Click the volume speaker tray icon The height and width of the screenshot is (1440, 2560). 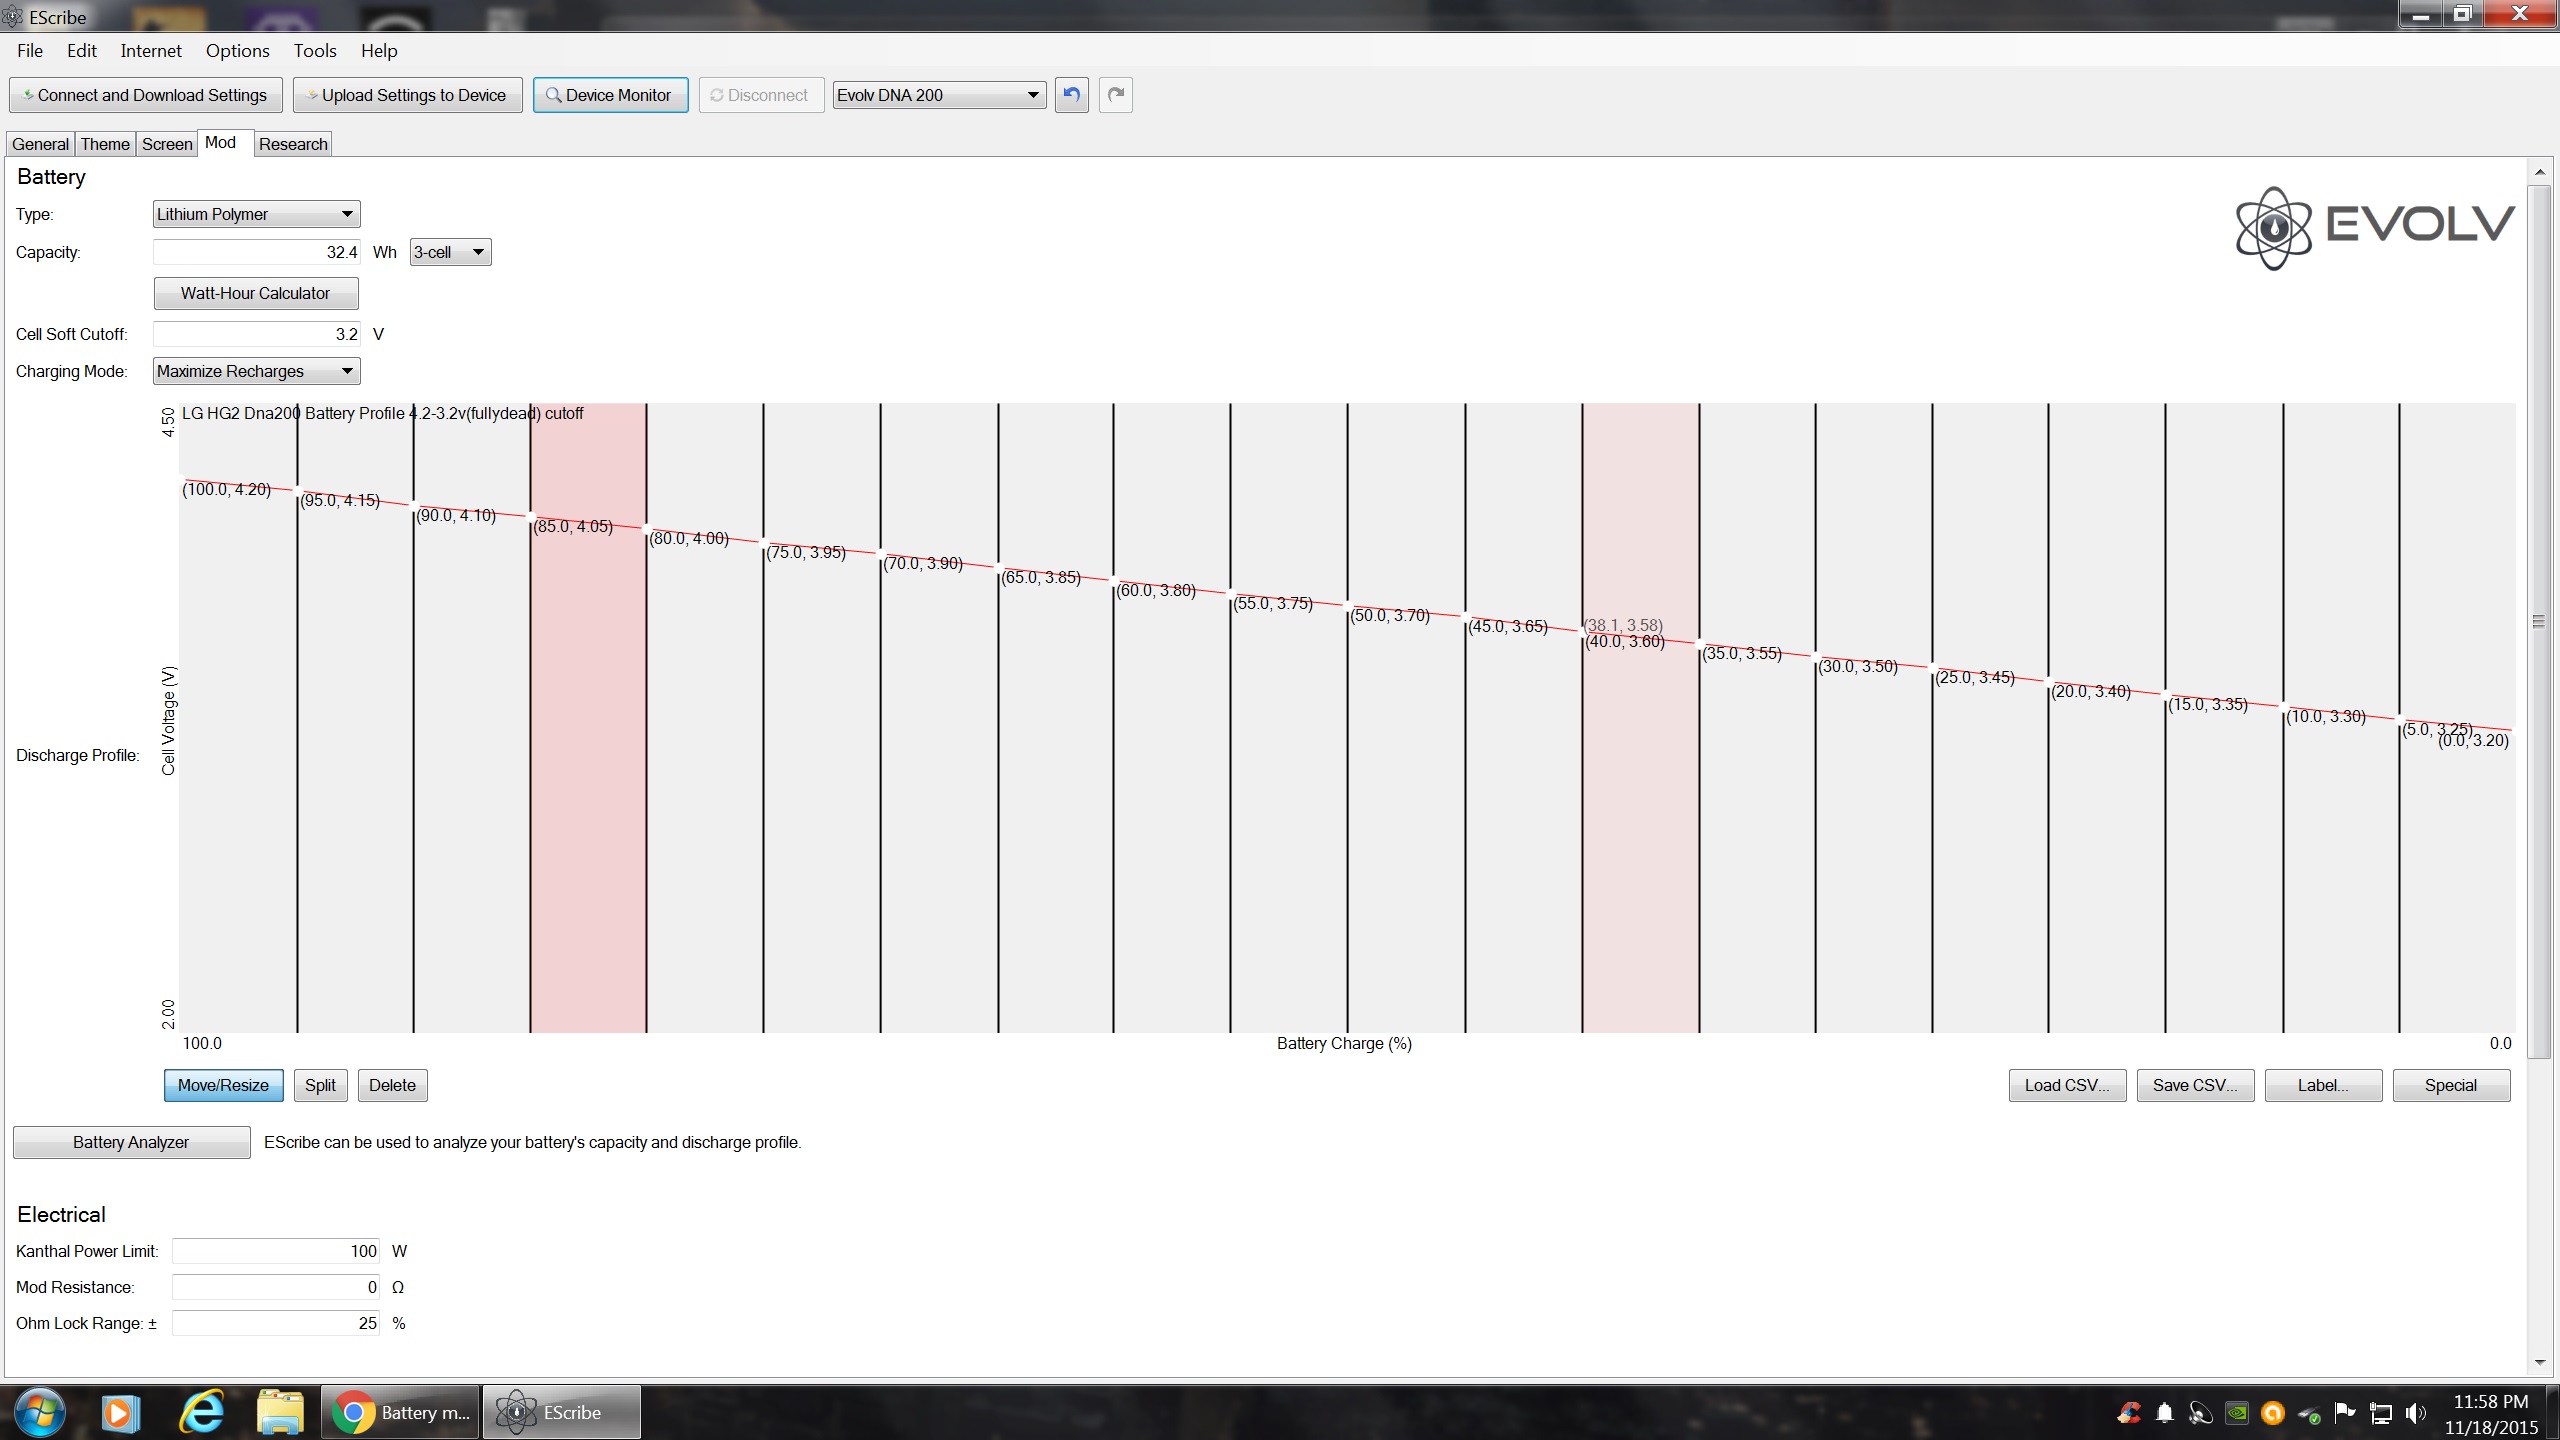(x=2415, y=1413)
